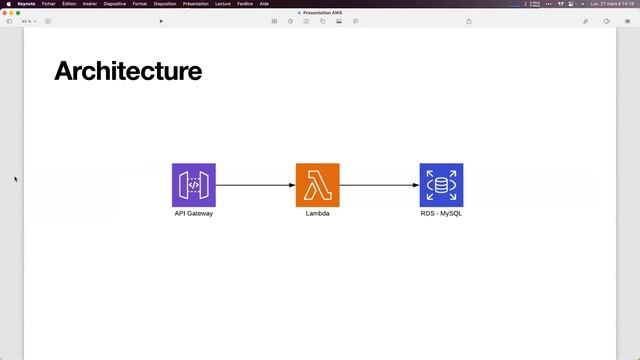Open the zoom percentage dropdown

tap(29, 21)
